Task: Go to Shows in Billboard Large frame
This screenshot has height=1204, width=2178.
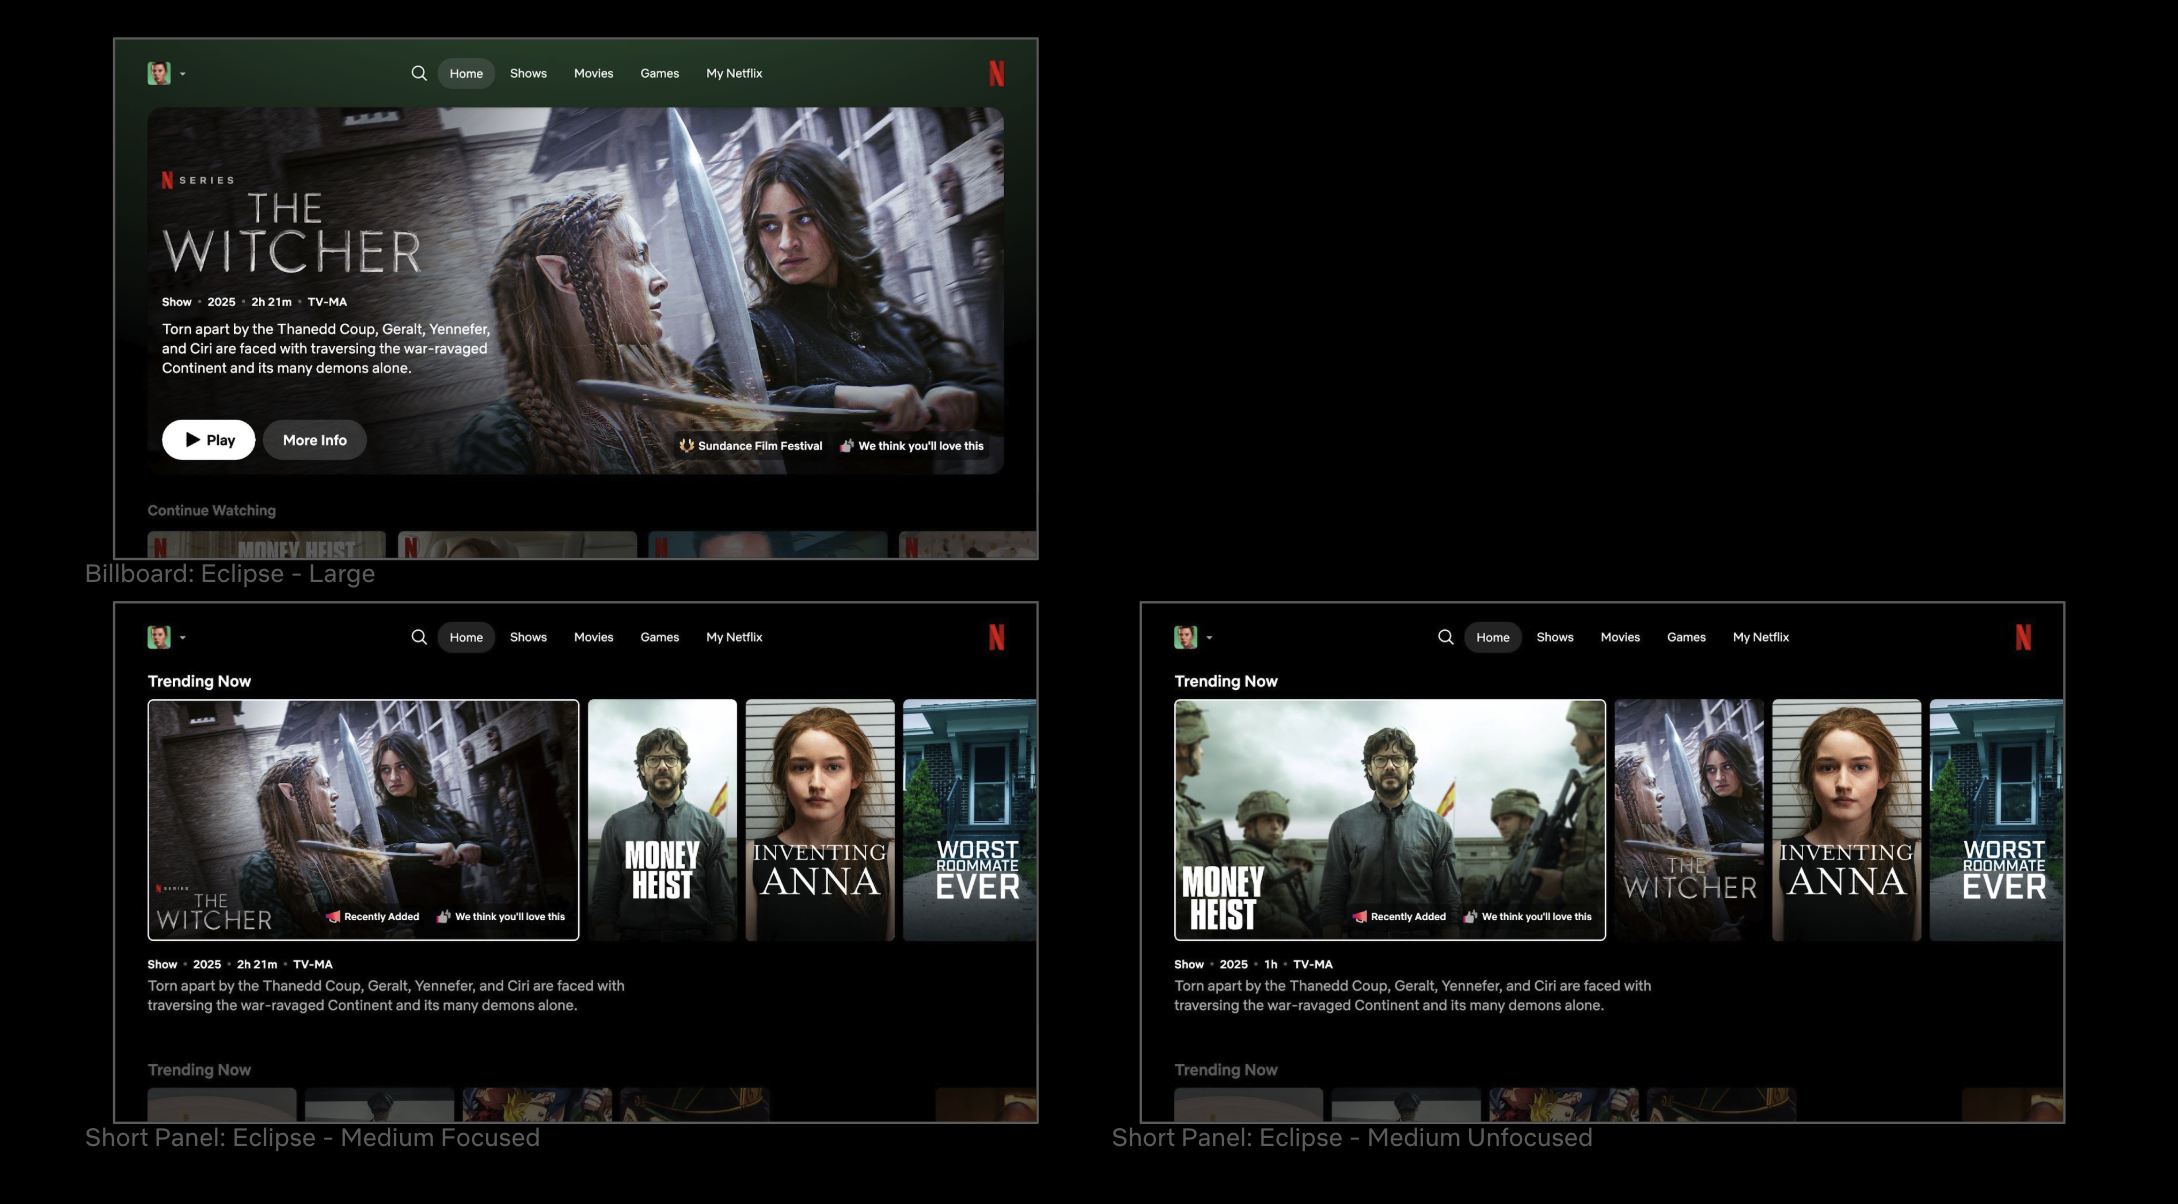Action: (528, 73)
